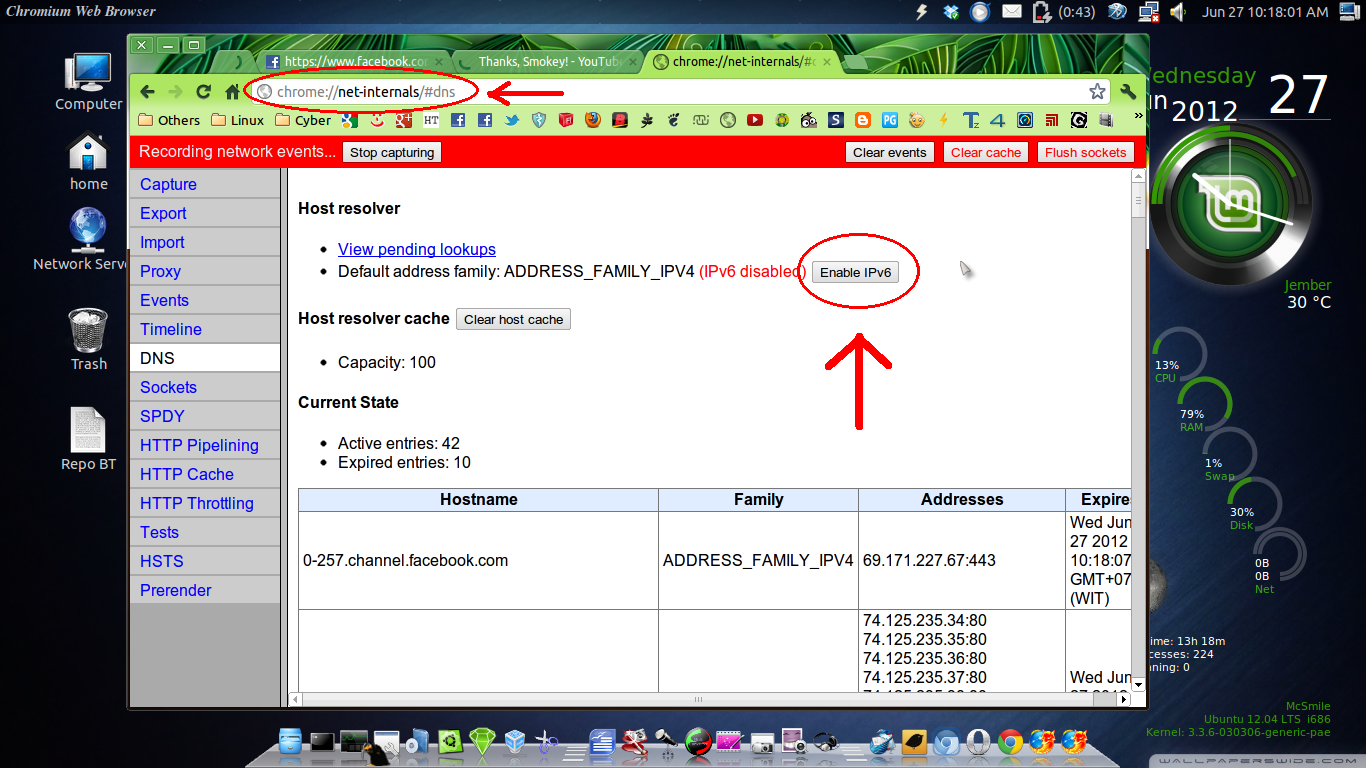Select the Proxy section in sidebar
The width and height of the screenshot is (1366, 768).
tap(205, 271)
